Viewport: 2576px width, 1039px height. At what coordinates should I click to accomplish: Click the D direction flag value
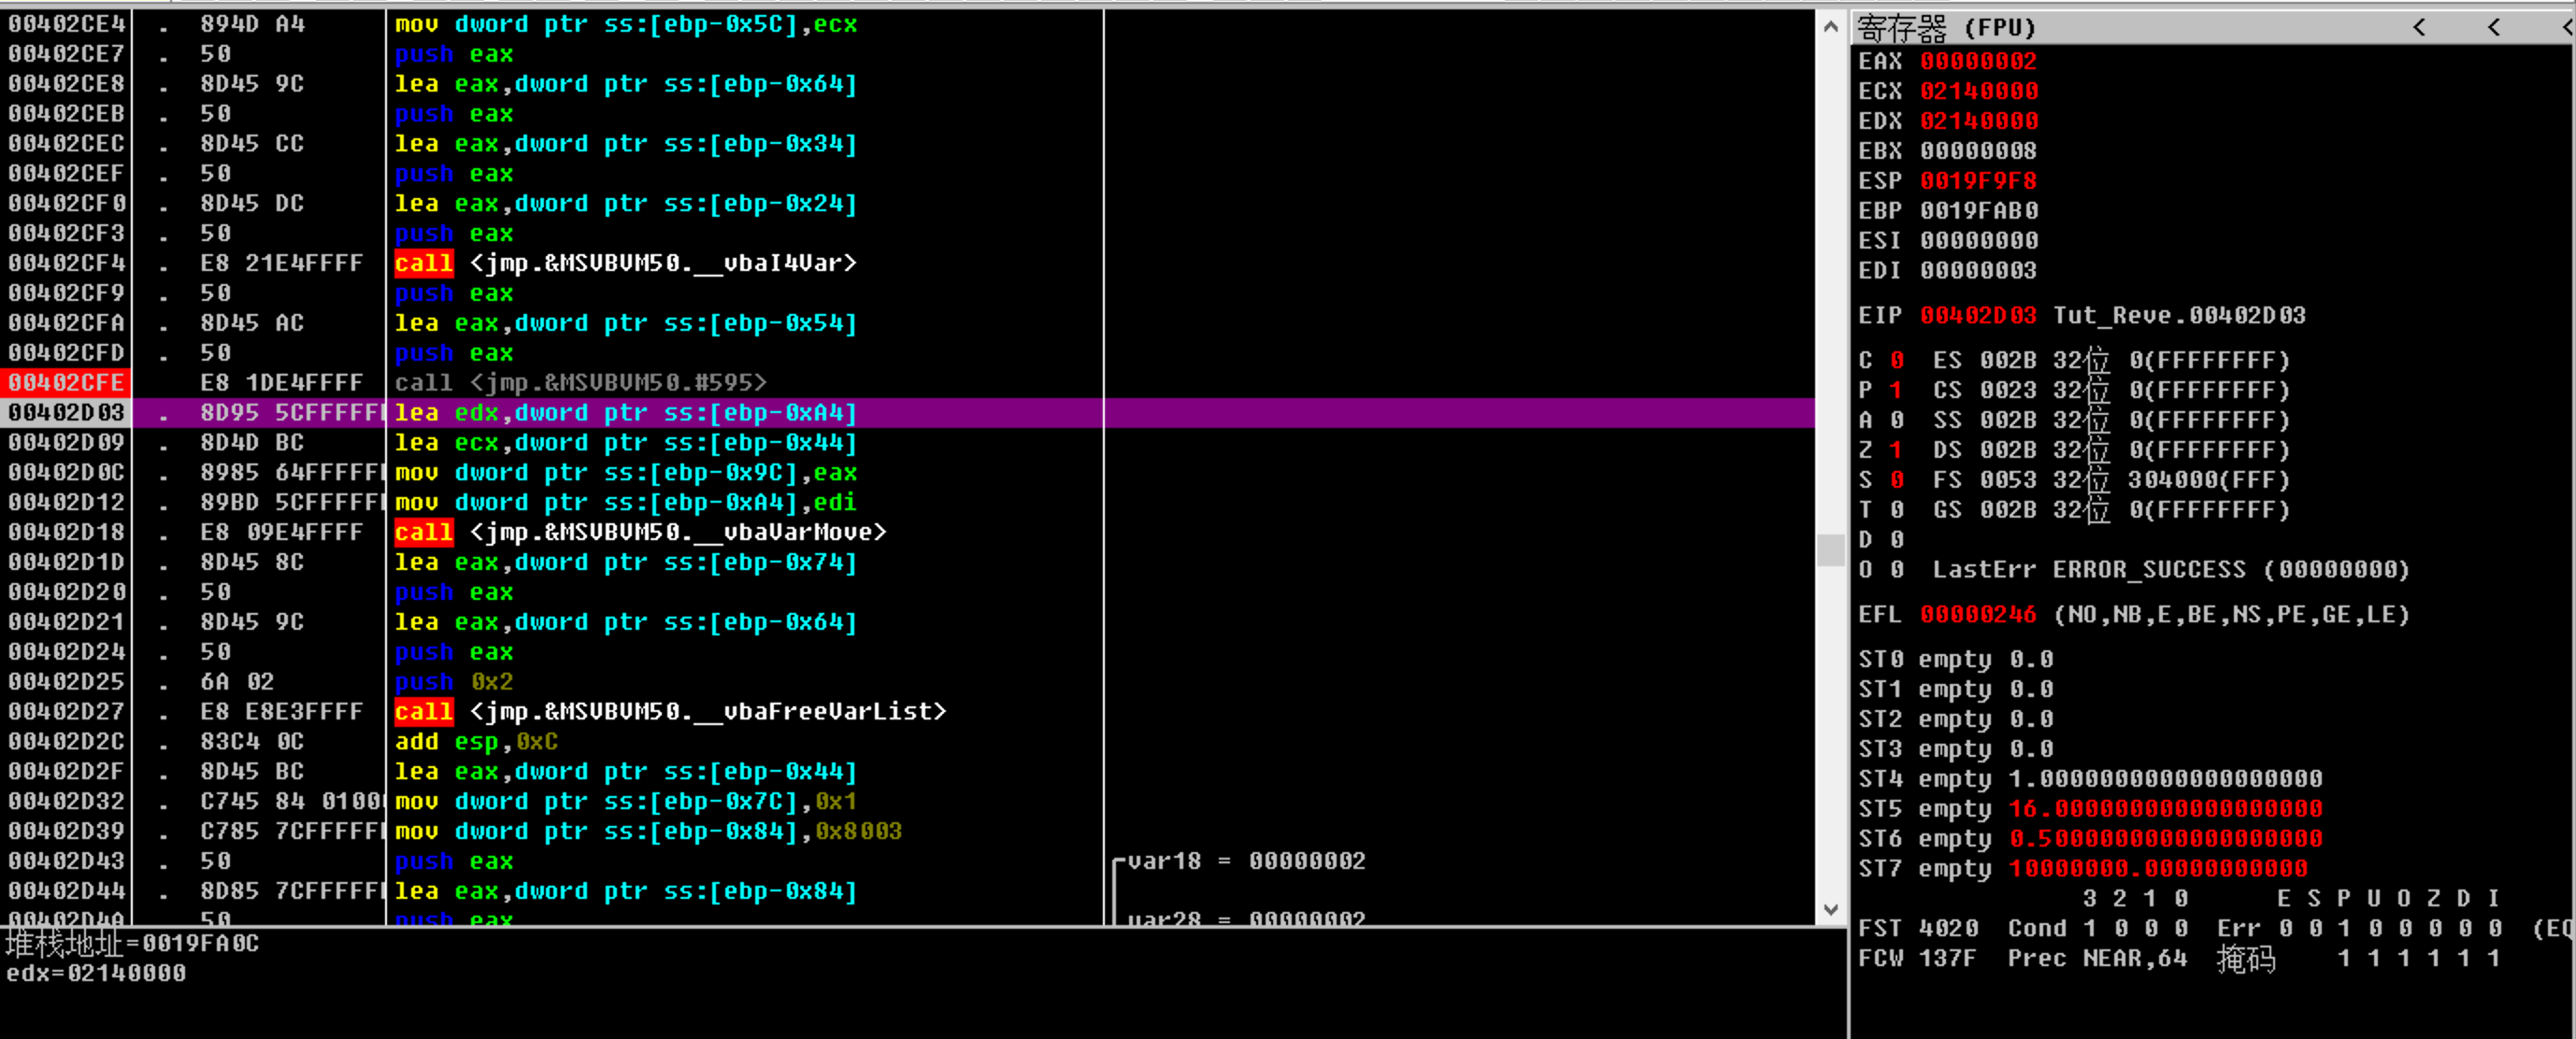click(1897, 540)
